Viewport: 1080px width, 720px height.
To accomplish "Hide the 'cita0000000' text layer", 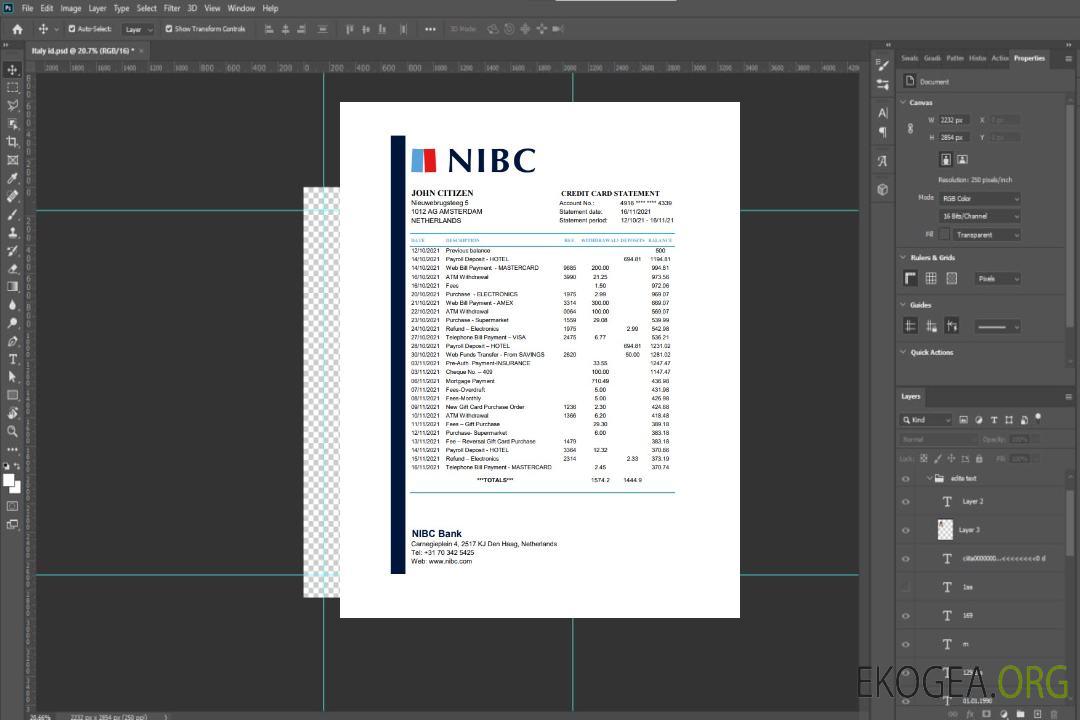I will pyautogui.click(x=906, y=559).
